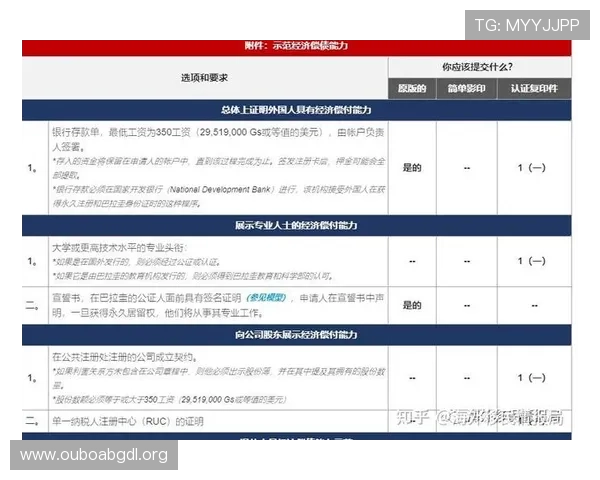
Task: Click the note about 巴拉圭的教育机构发行
Action: 193,276
